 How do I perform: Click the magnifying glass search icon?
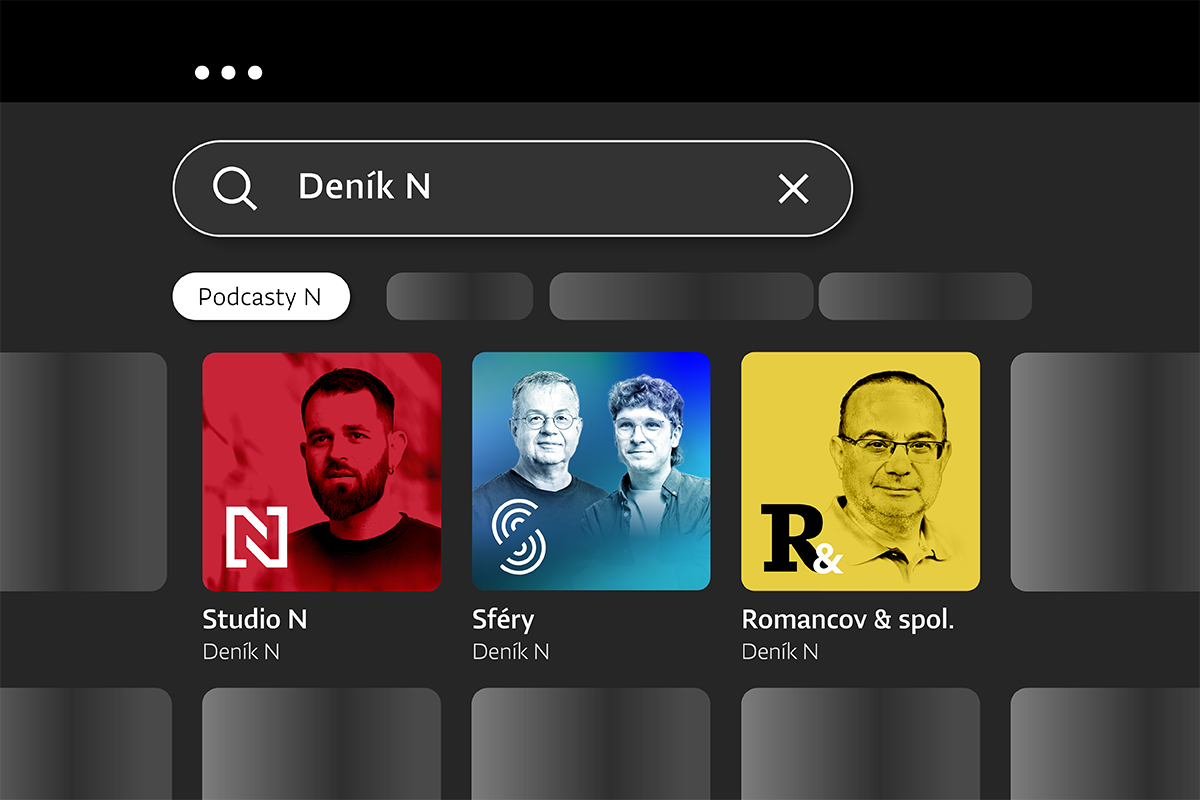(235, 188)
